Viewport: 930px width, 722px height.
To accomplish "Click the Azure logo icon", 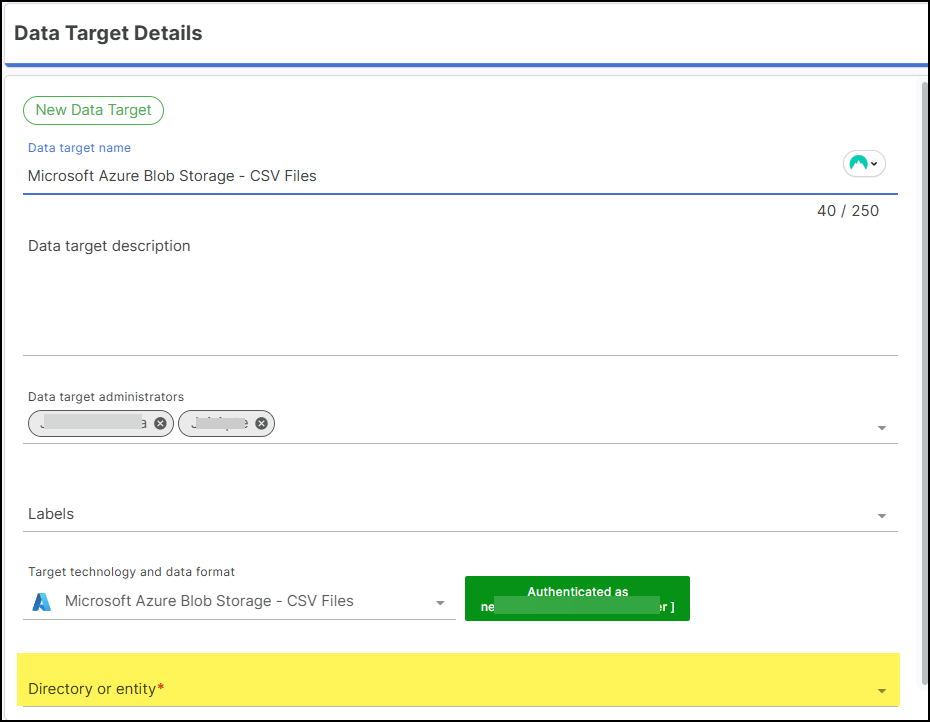I will pos(42,602).
